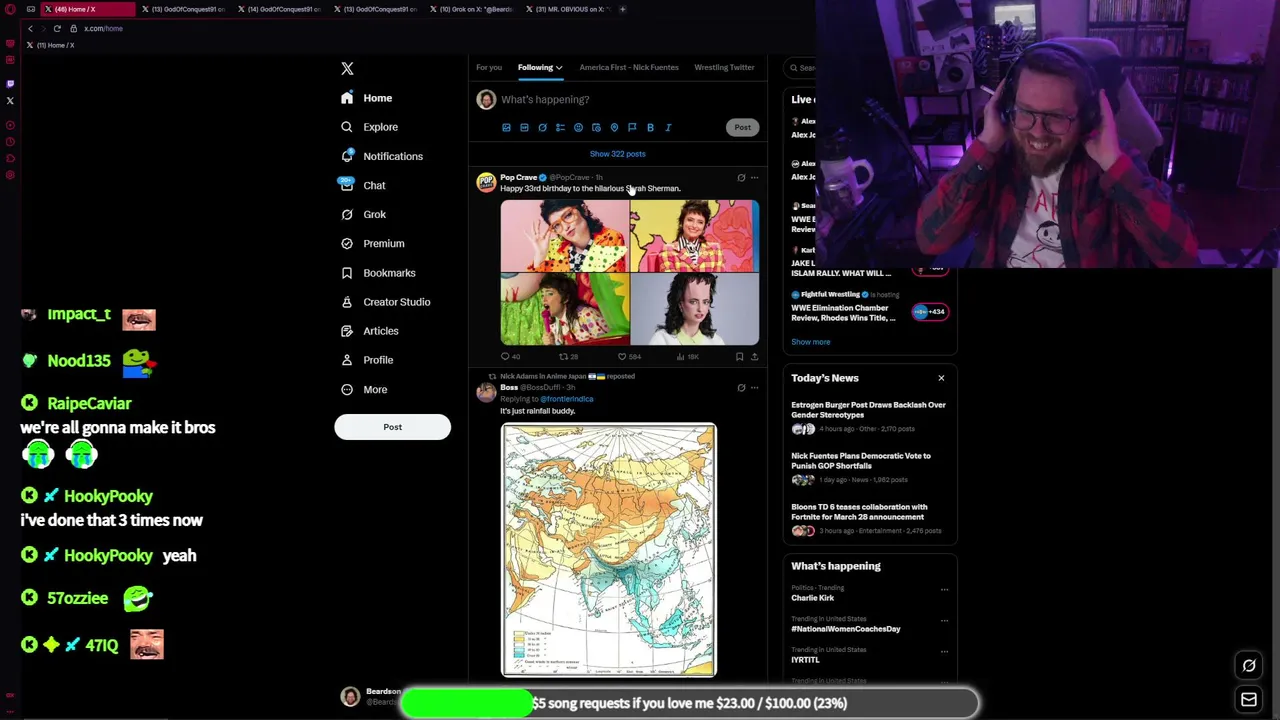Open Creator Studio in the sidebar

[385, 301]
